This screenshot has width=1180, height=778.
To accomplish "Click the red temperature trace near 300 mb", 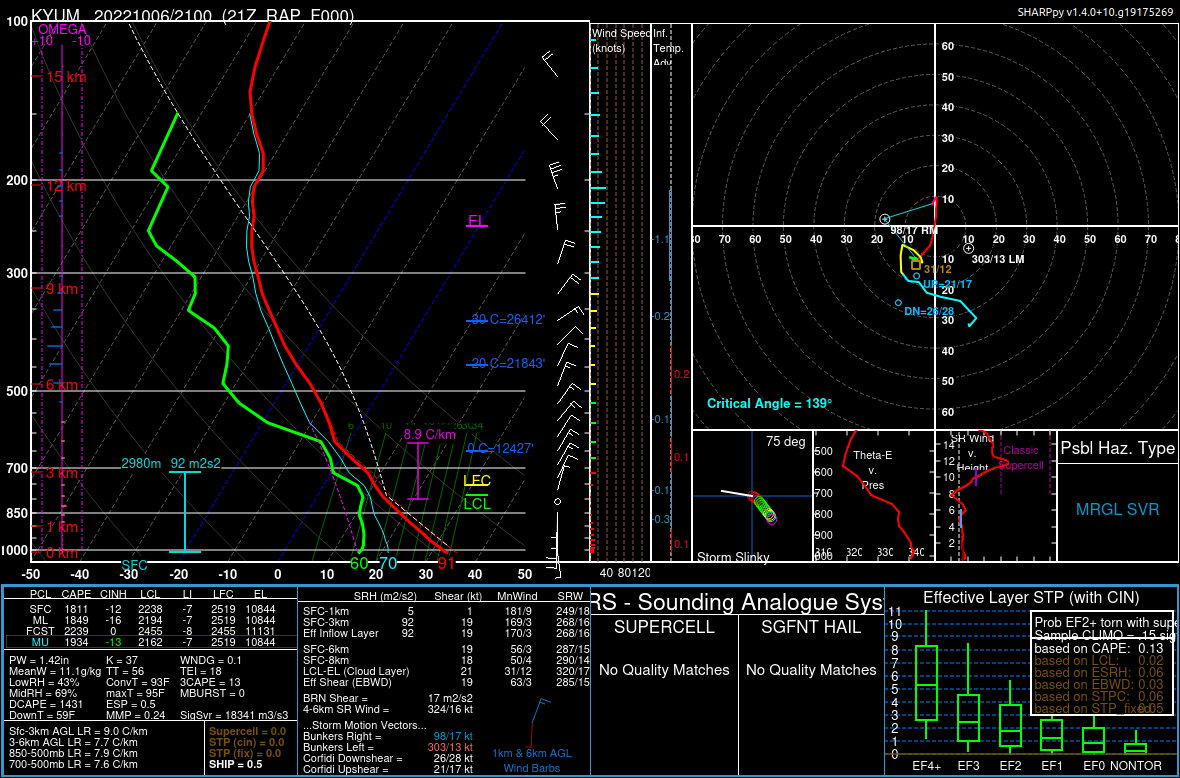I will [x=256, y=273].
